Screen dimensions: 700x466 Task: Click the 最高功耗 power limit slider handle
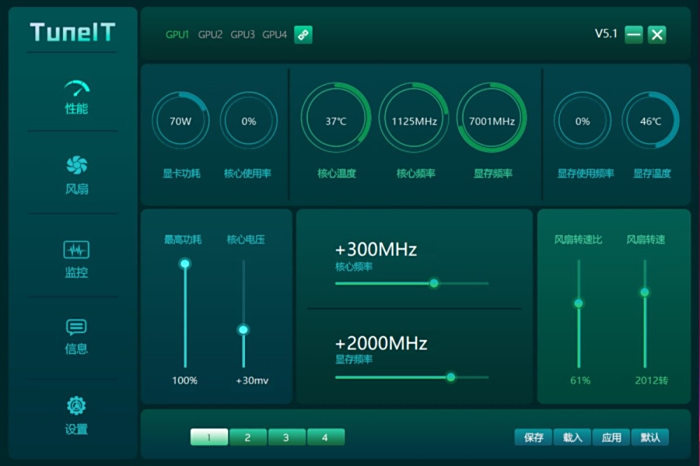tap(185, 264)
